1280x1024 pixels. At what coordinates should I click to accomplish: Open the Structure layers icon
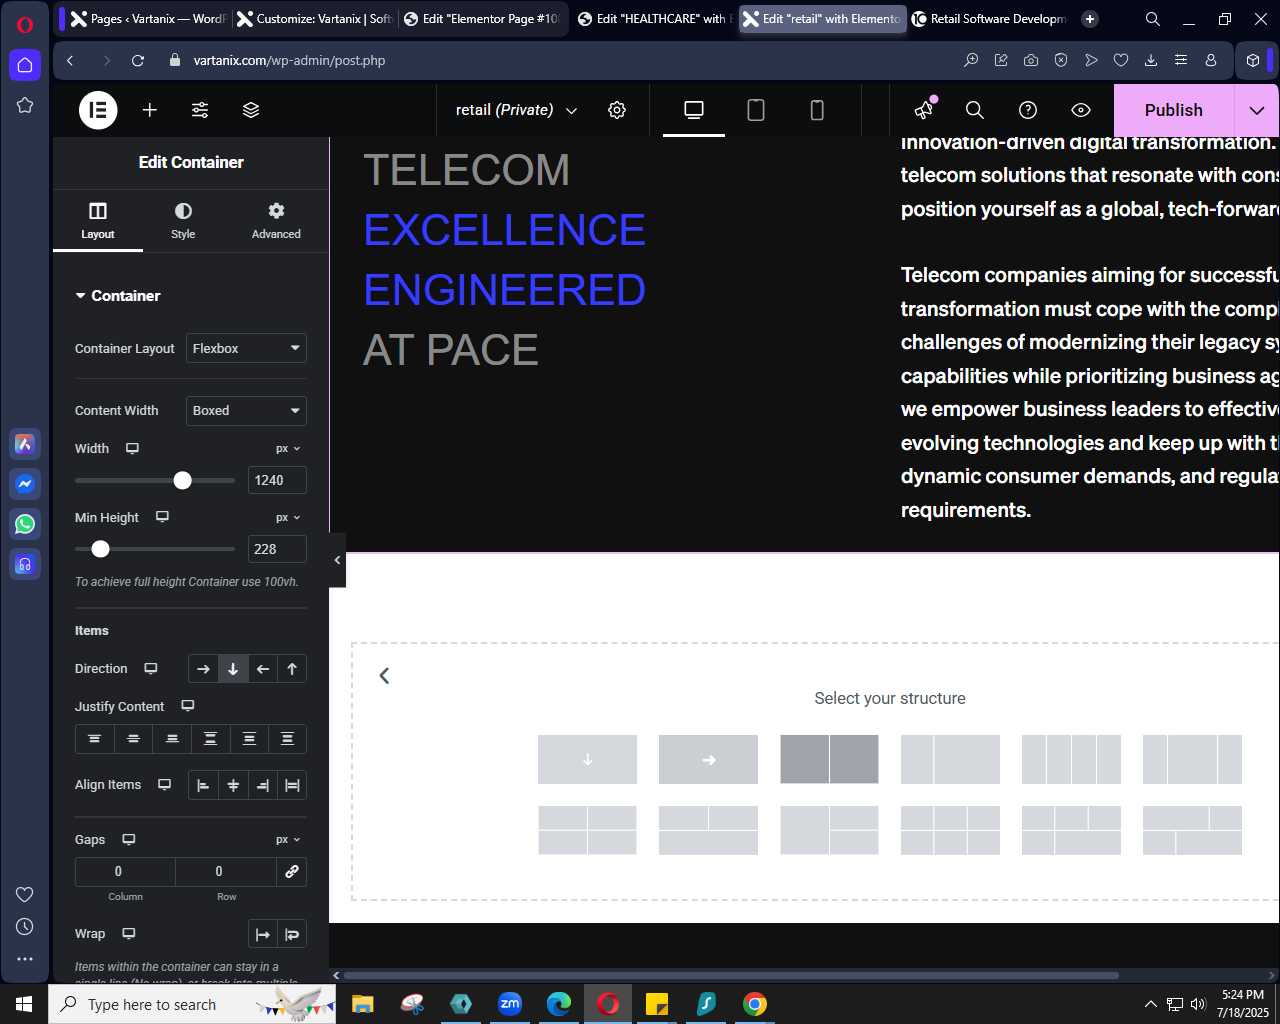(x=251, y=110)
